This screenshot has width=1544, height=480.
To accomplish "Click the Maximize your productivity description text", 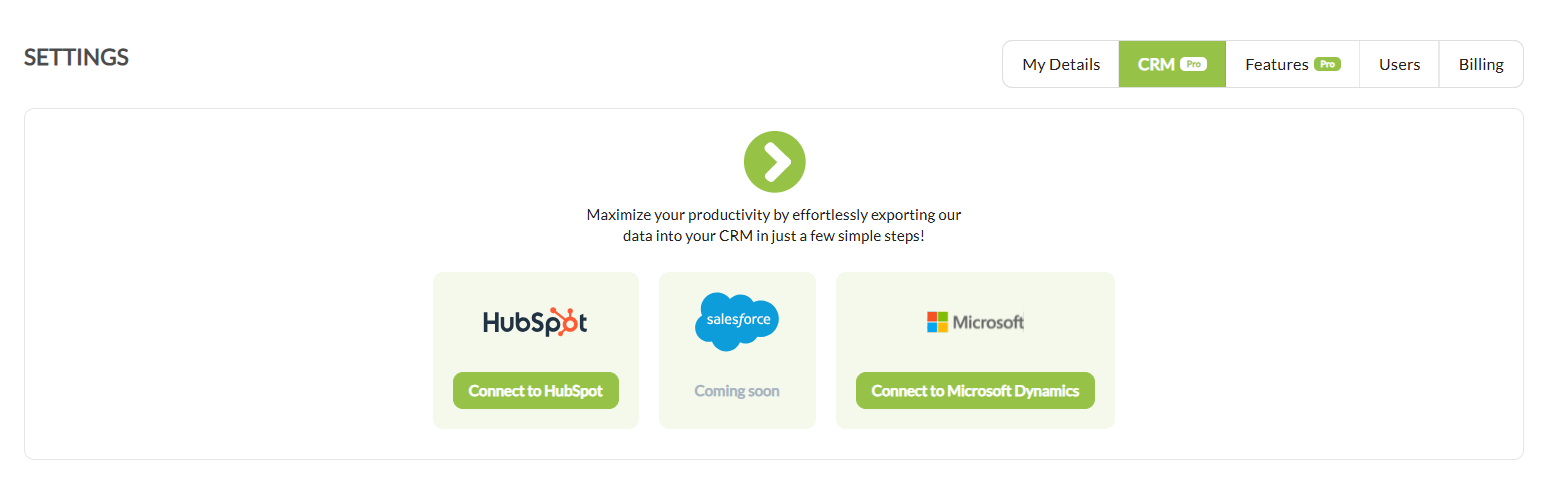I will 774,226.
